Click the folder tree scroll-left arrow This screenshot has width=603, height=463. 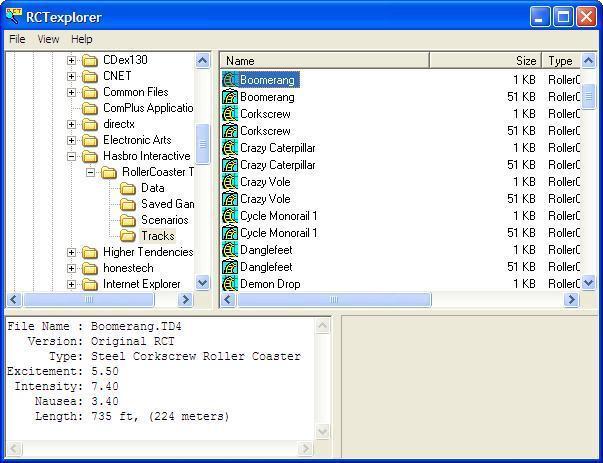(14, 299)
